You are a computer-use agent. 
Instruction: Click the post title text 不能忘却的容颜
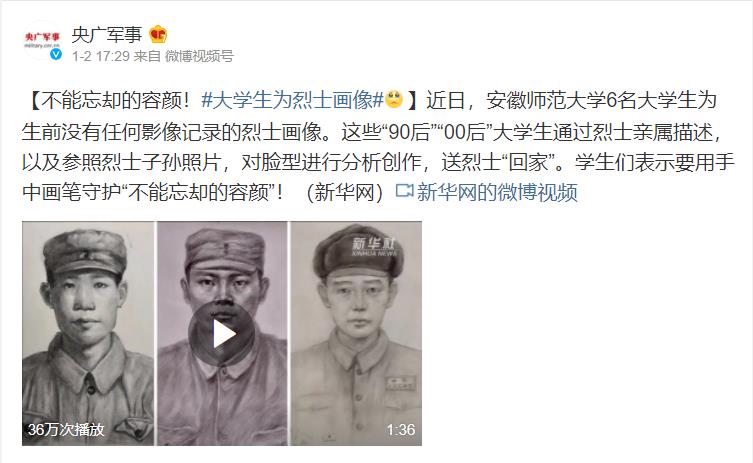tap(112, 100)
